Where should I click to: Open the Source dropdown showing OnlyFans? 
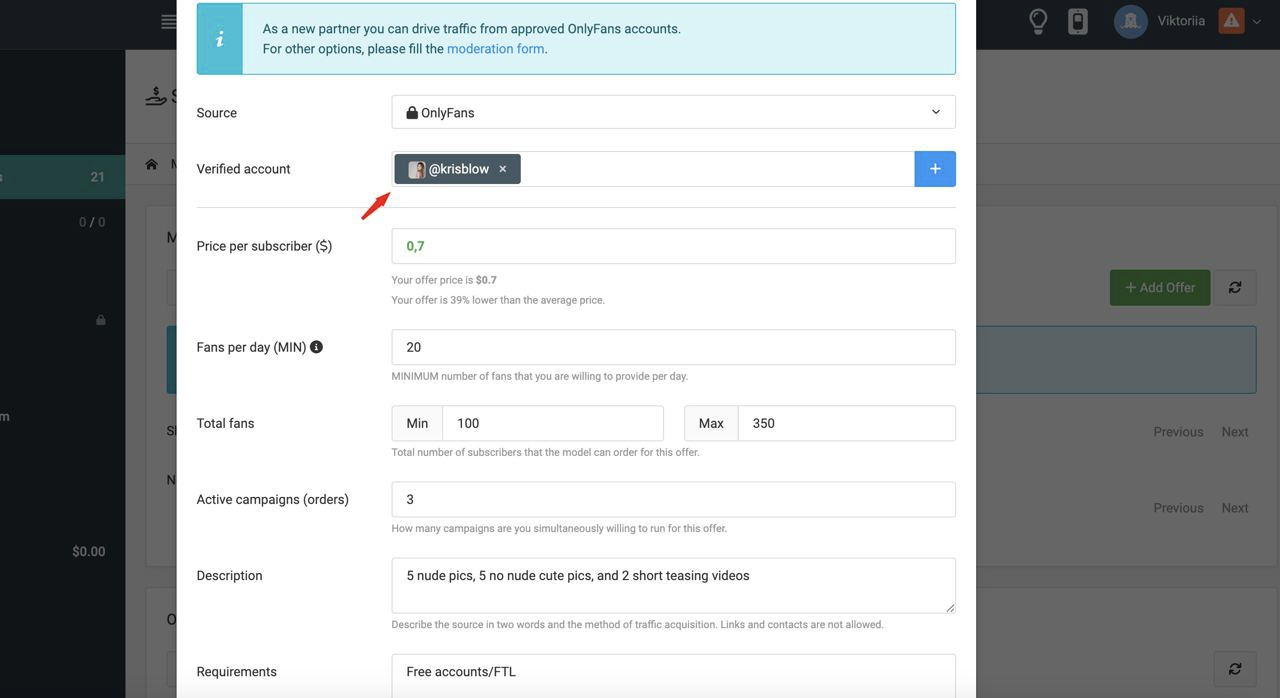click(x=673, y=112)
